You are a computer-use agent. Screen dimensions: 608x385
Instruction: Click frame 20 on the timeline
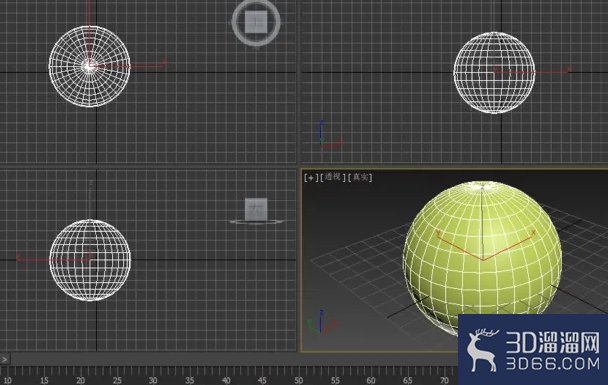(80, 380)
